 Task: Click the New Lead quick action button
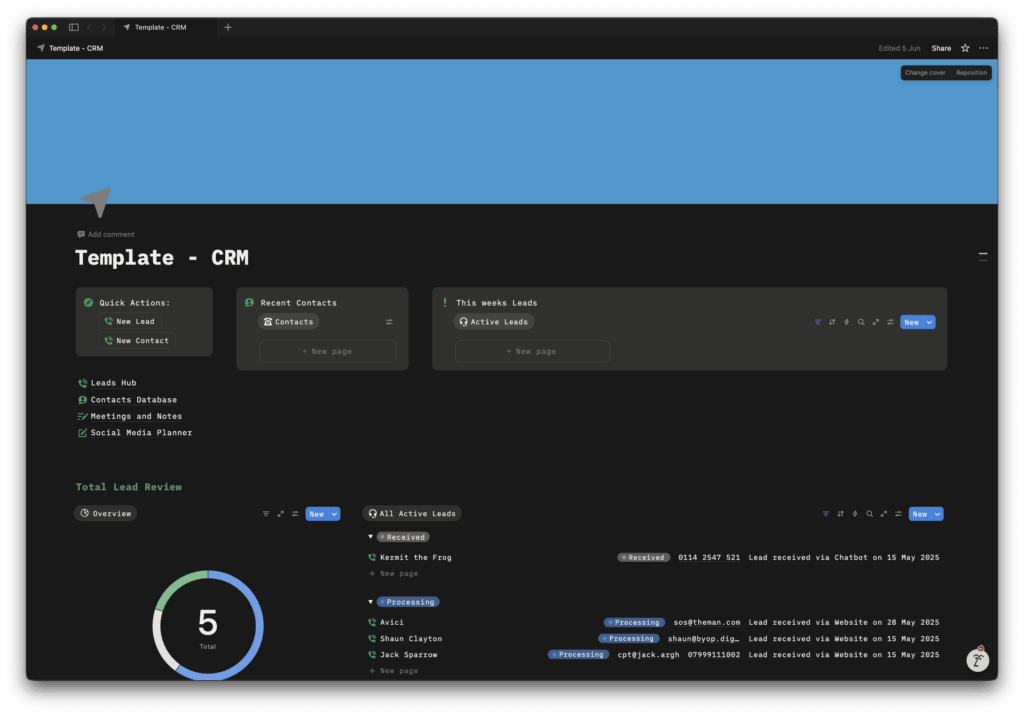[x=130, y=322]
